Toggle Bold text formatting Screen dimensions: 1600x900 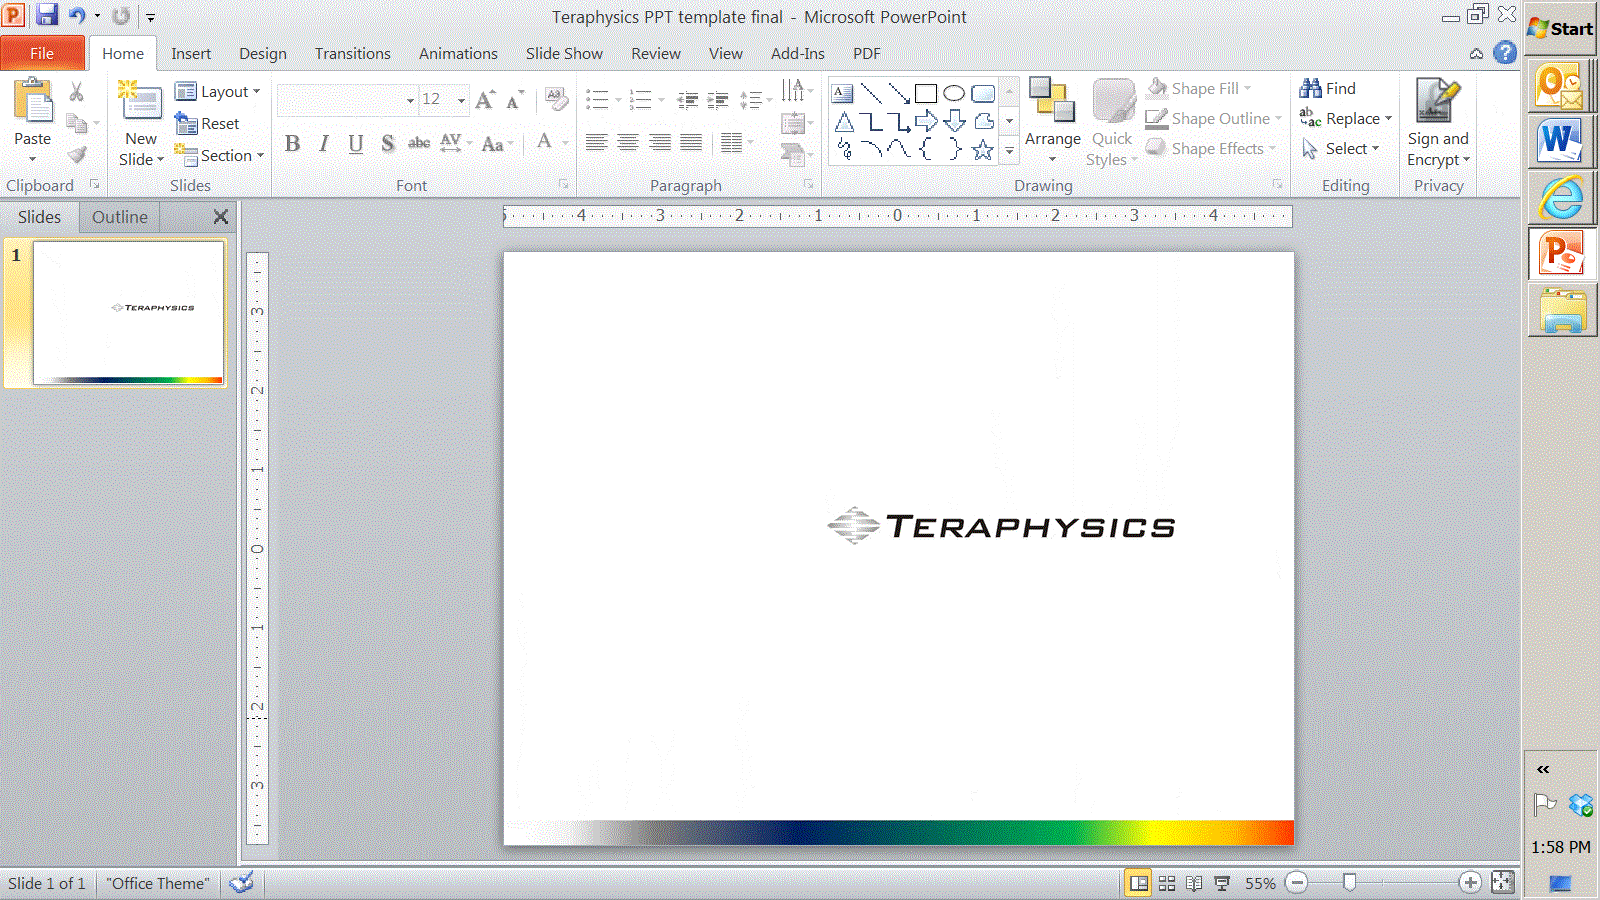pos(292,144)
